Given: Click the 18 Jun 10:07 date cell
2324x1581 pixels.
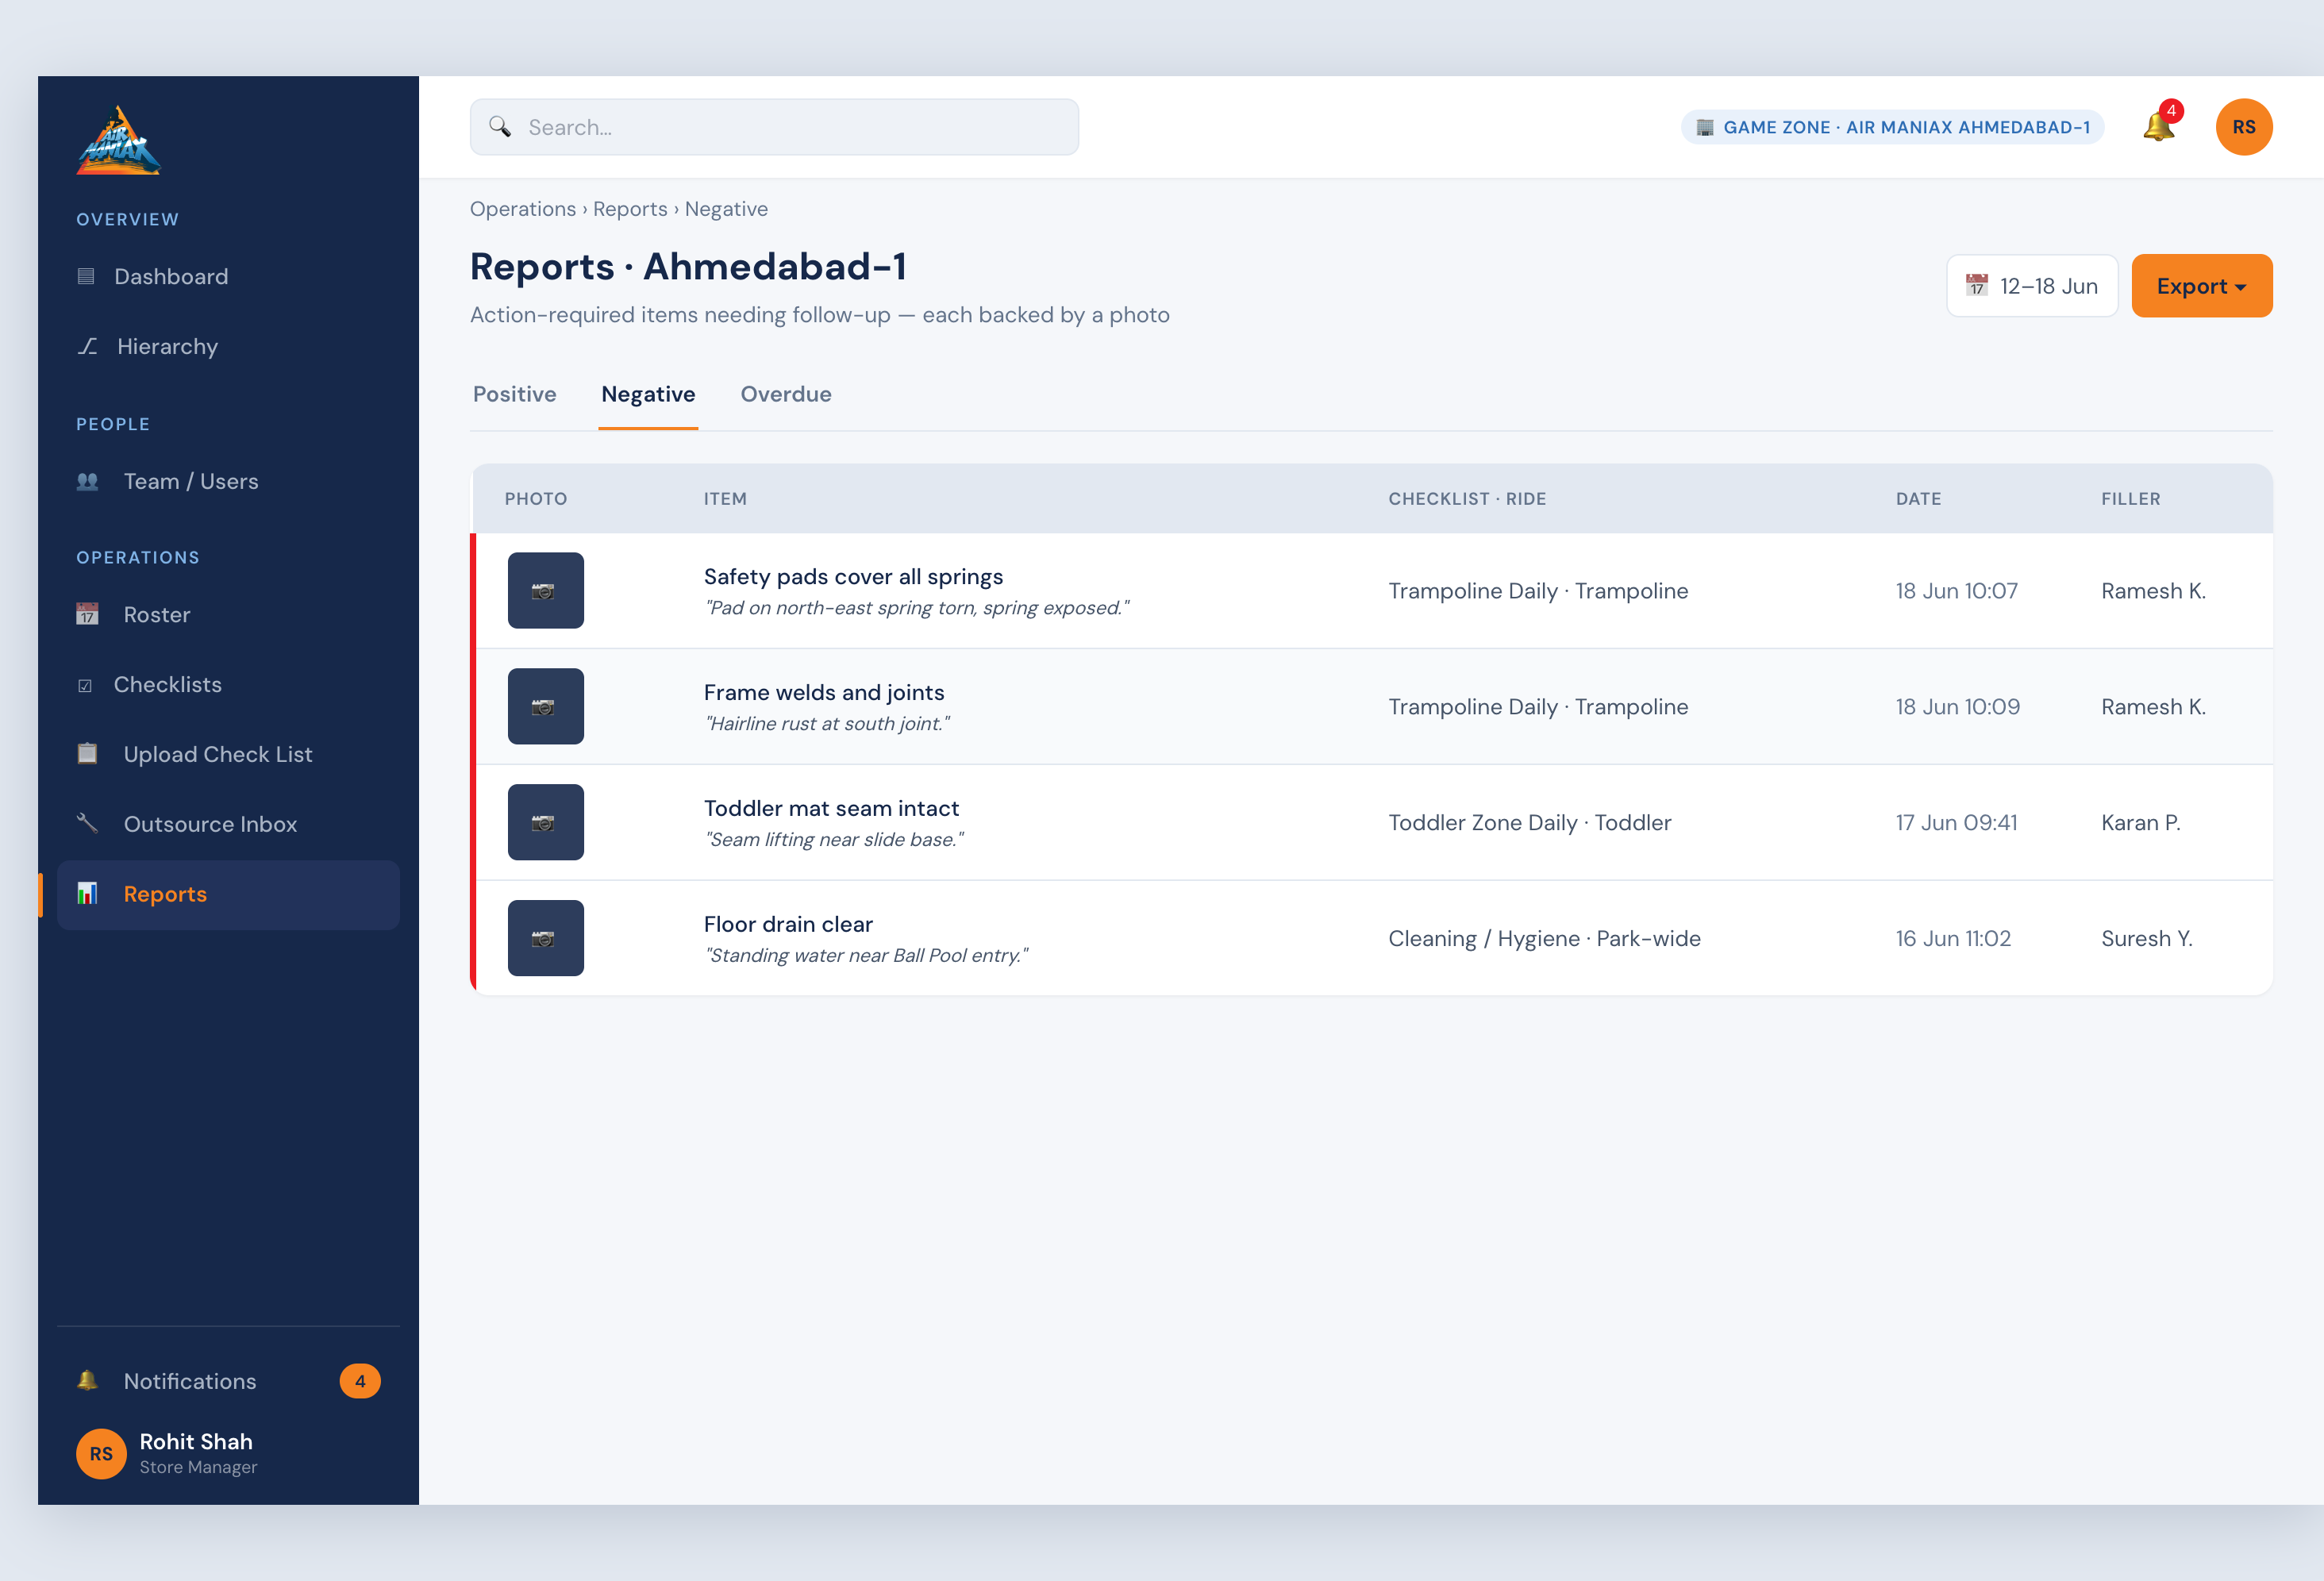Looking at the screenshot, I should [1957, 591].
